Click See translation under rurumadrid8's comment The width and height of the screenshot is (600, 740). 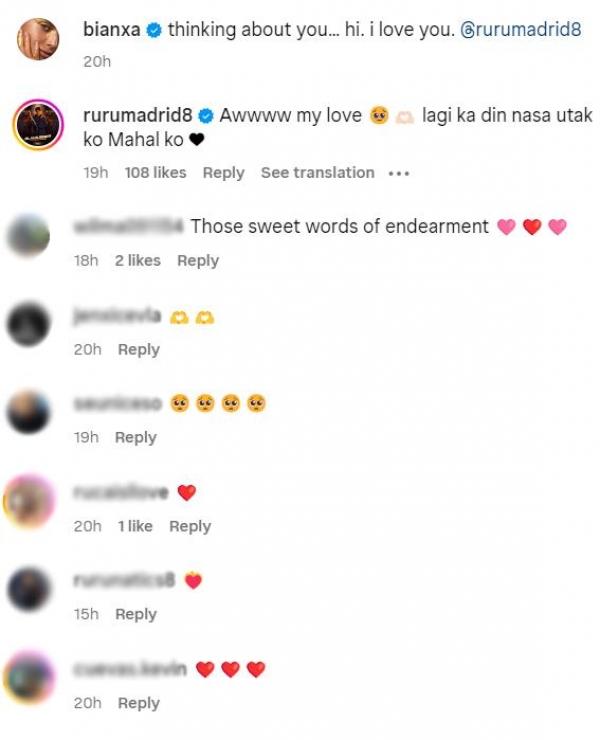318,173
